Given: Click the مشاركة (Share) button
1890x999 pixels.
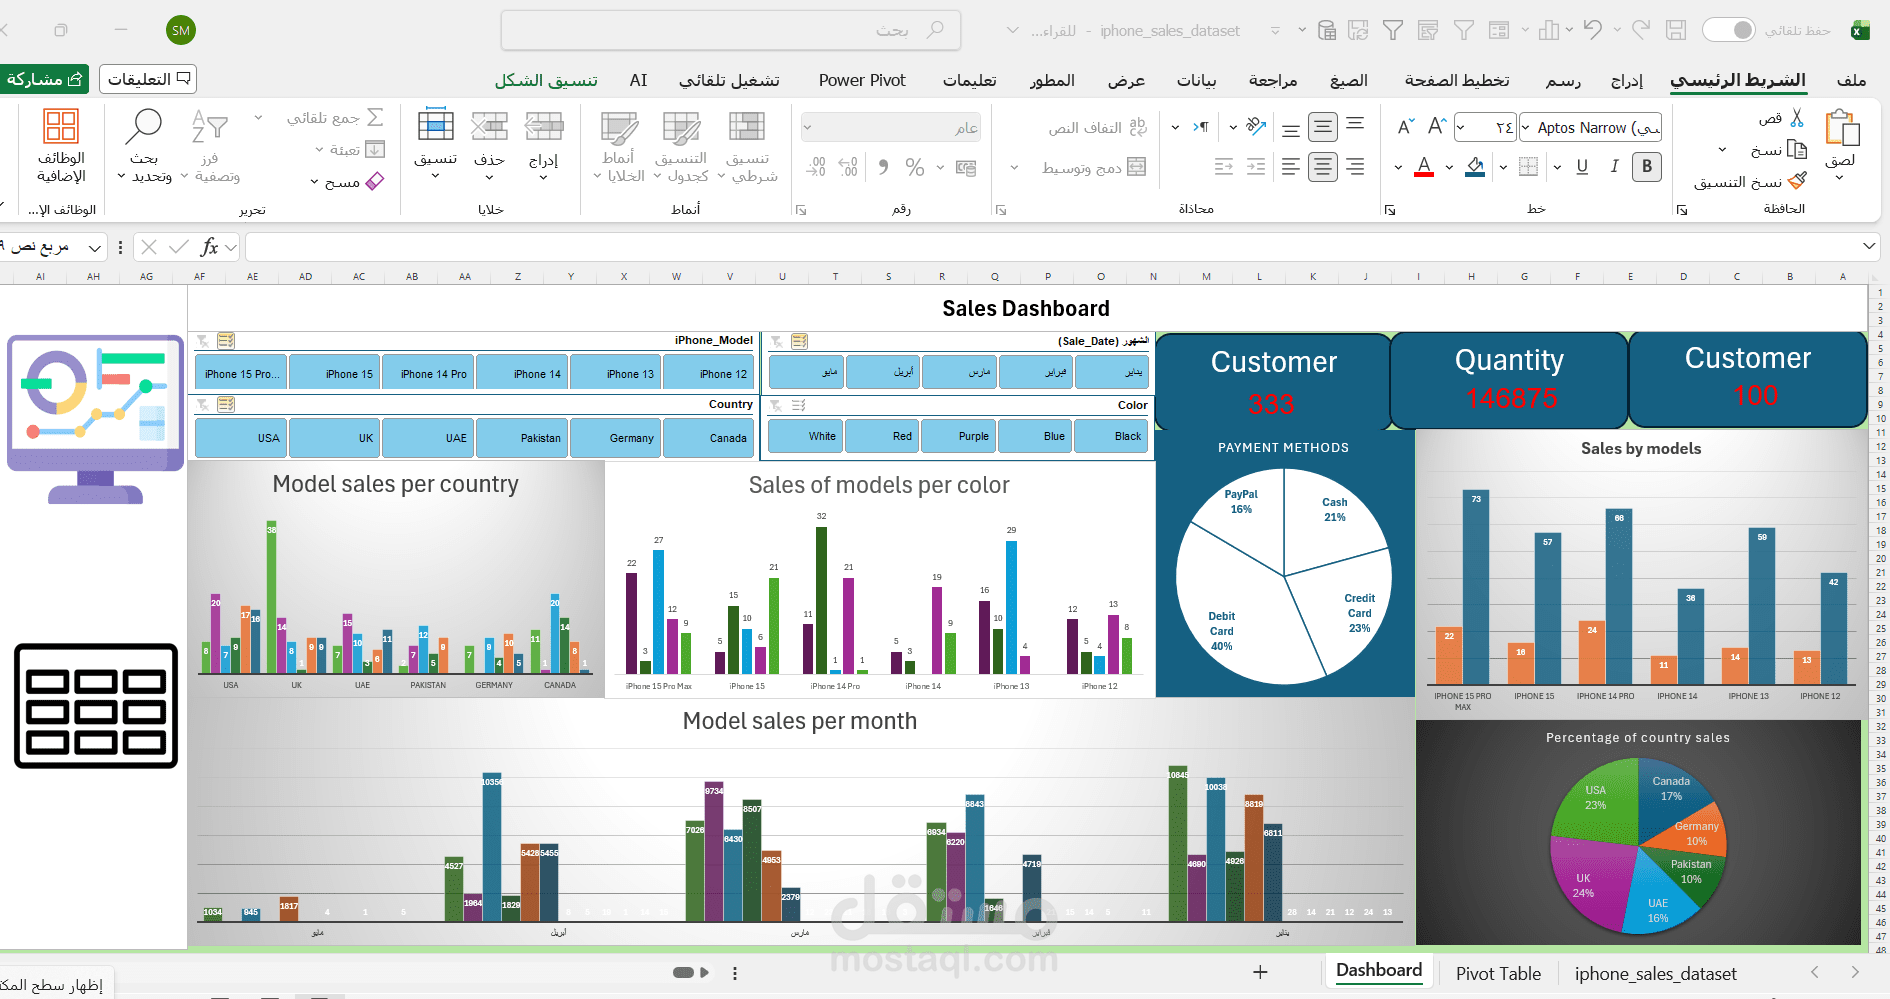Looking at the screenshot, I should coord(44,79).
